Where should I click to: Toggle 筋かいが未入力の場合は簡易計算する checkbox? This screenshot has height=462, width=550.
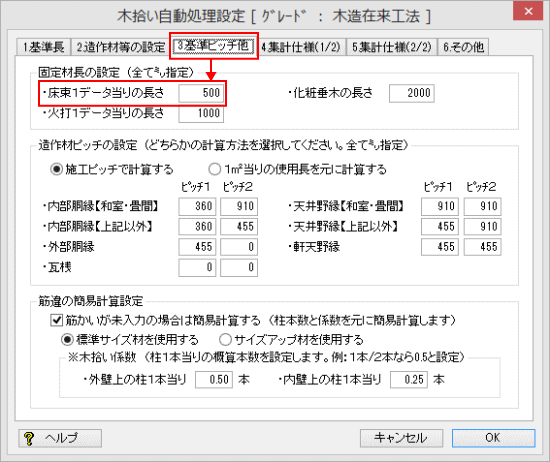tap(56, 320)
